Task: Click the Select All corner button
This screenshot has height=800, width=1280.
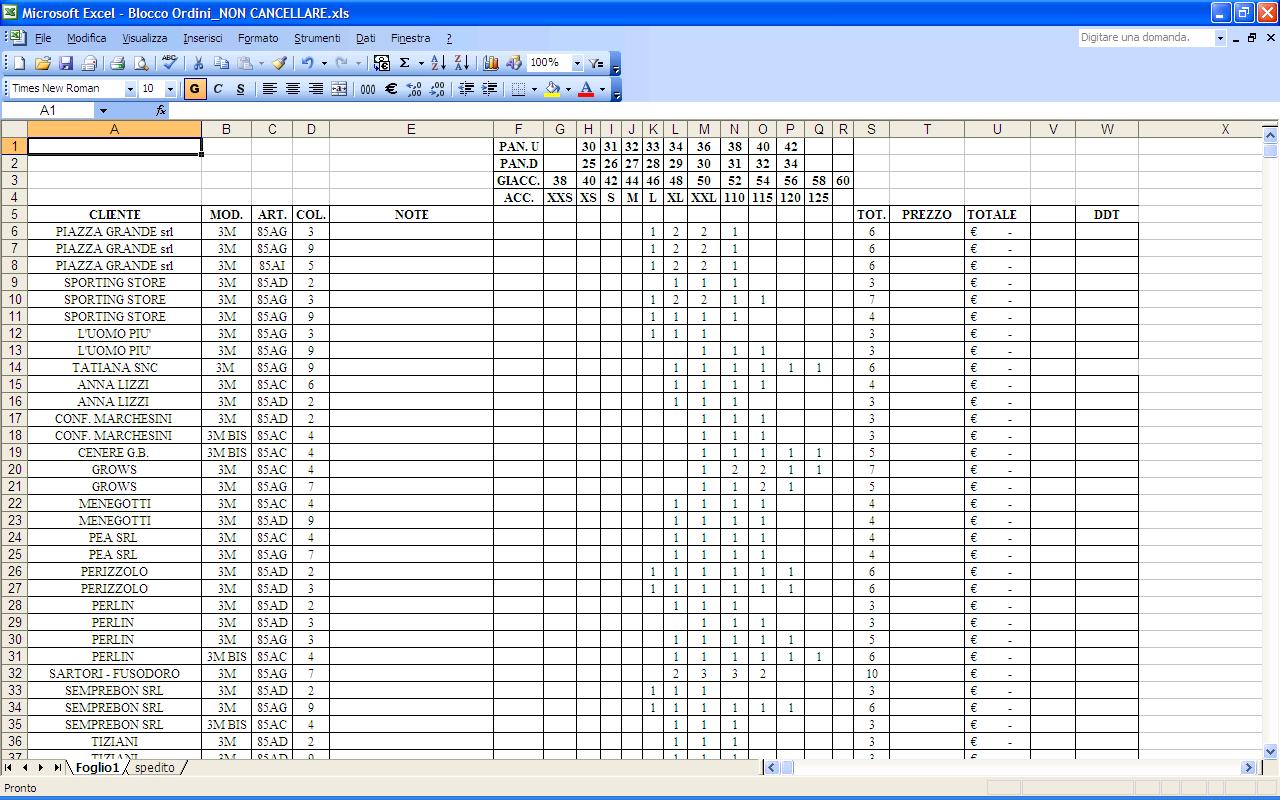Action: [x=14, y=129]
